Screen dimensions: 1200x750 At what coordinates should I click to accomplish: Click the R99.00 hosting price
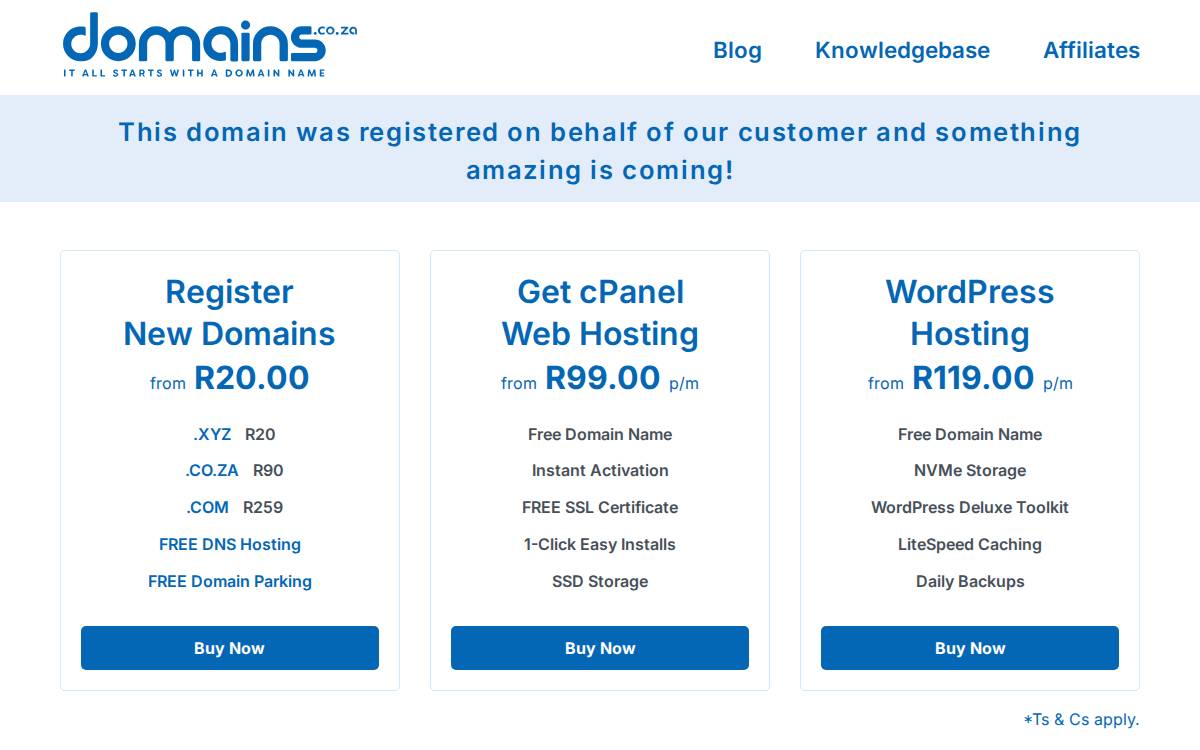tap(603, 378)
